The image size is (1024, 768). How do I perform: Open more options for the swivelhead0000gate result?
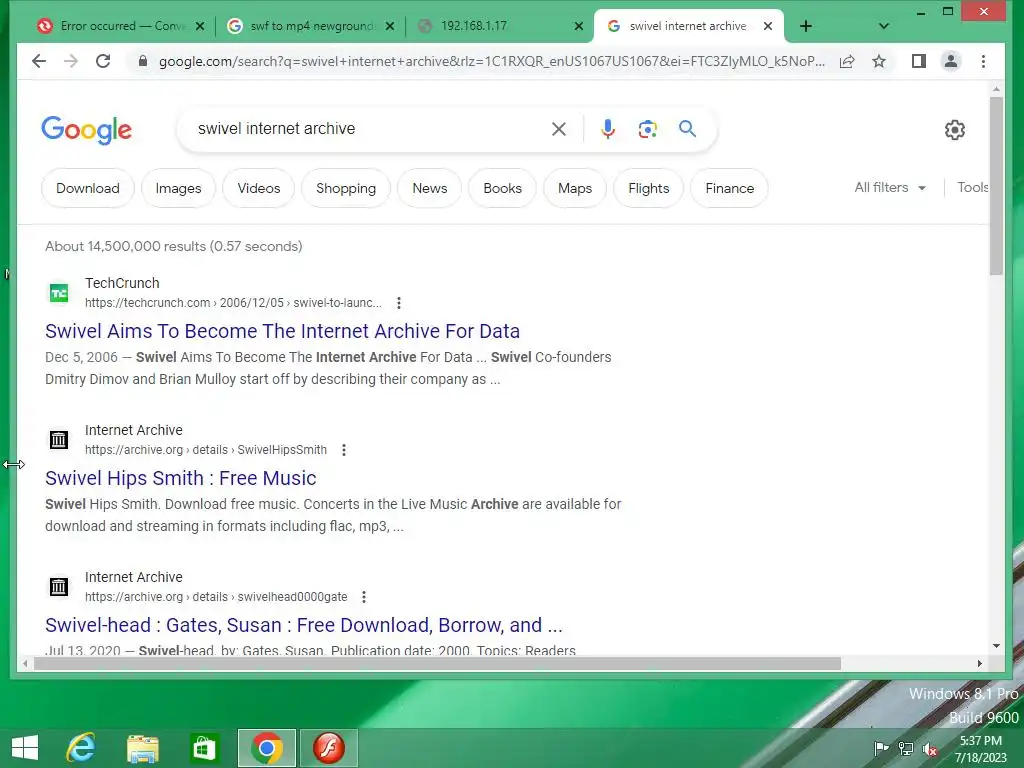point(364,597)
